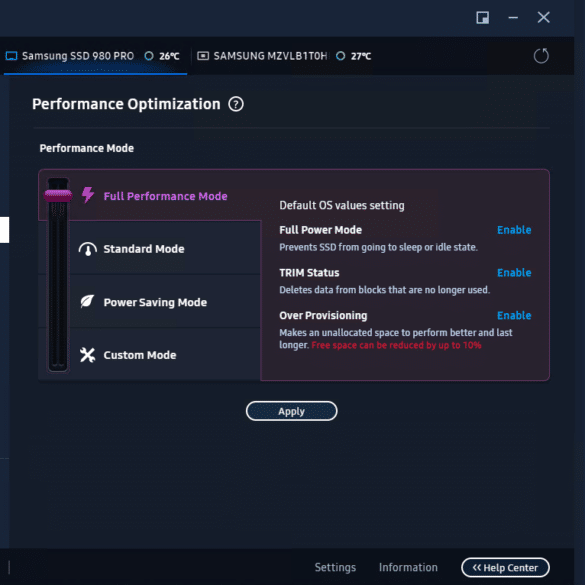Click Enable next to Full Power Mode
Screen dimensions: 585x585
click(x=514, y=230)
